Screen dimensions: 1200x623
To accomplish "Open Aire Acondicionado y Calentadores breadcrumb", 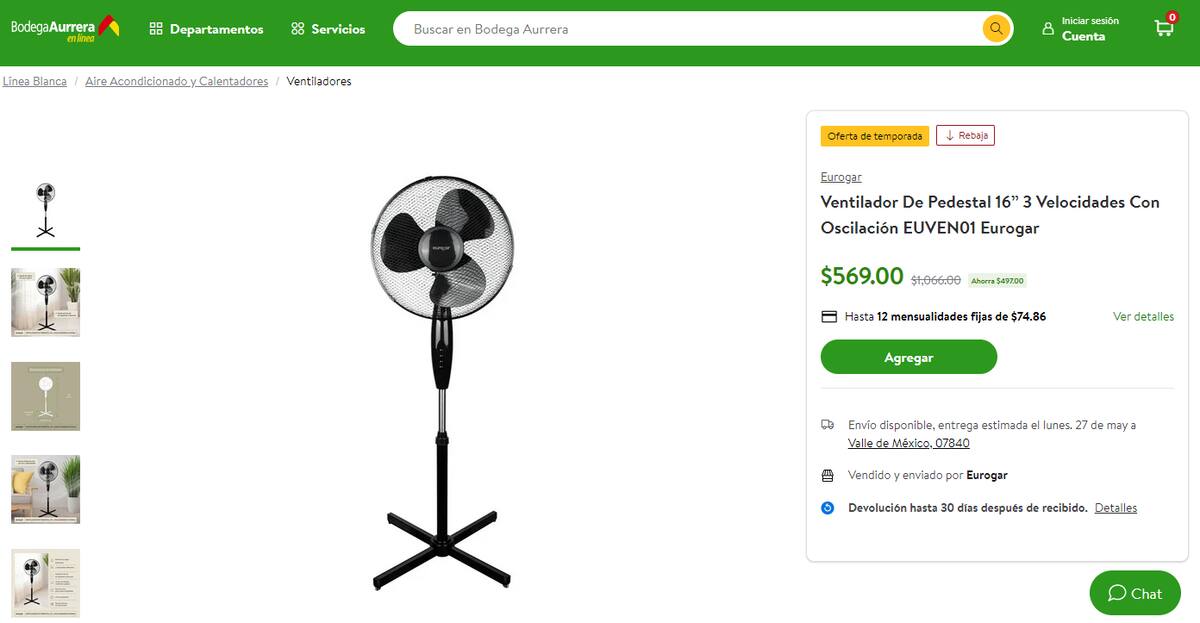I will pos(177,82).
